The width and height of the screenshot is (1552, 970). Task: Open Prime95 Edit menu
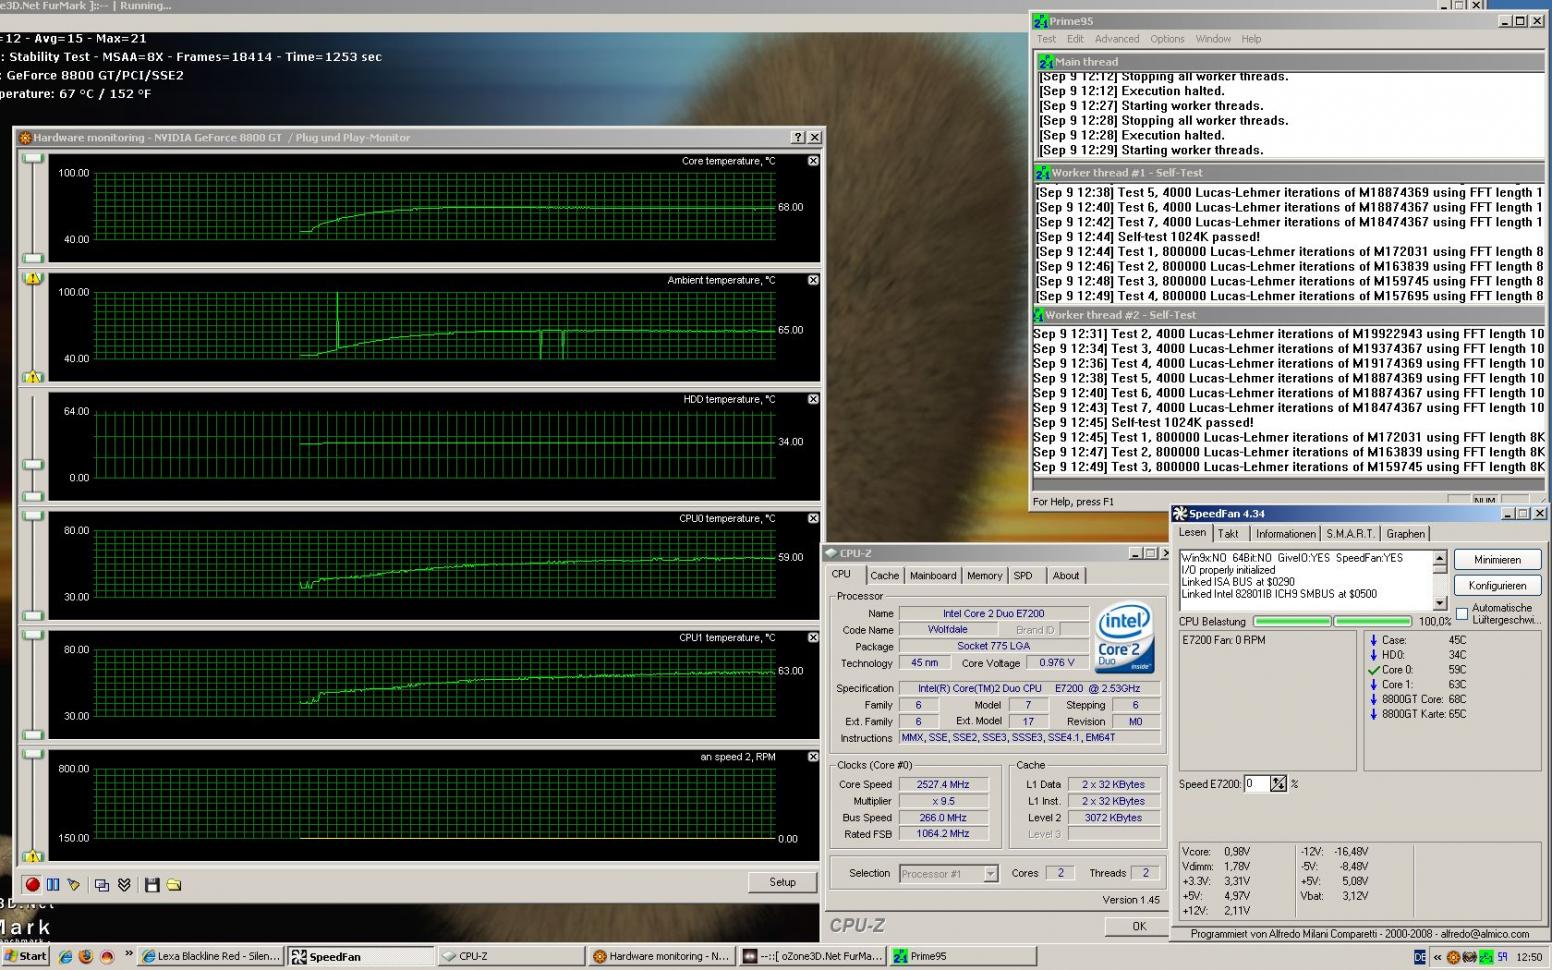click(1075, 39)
